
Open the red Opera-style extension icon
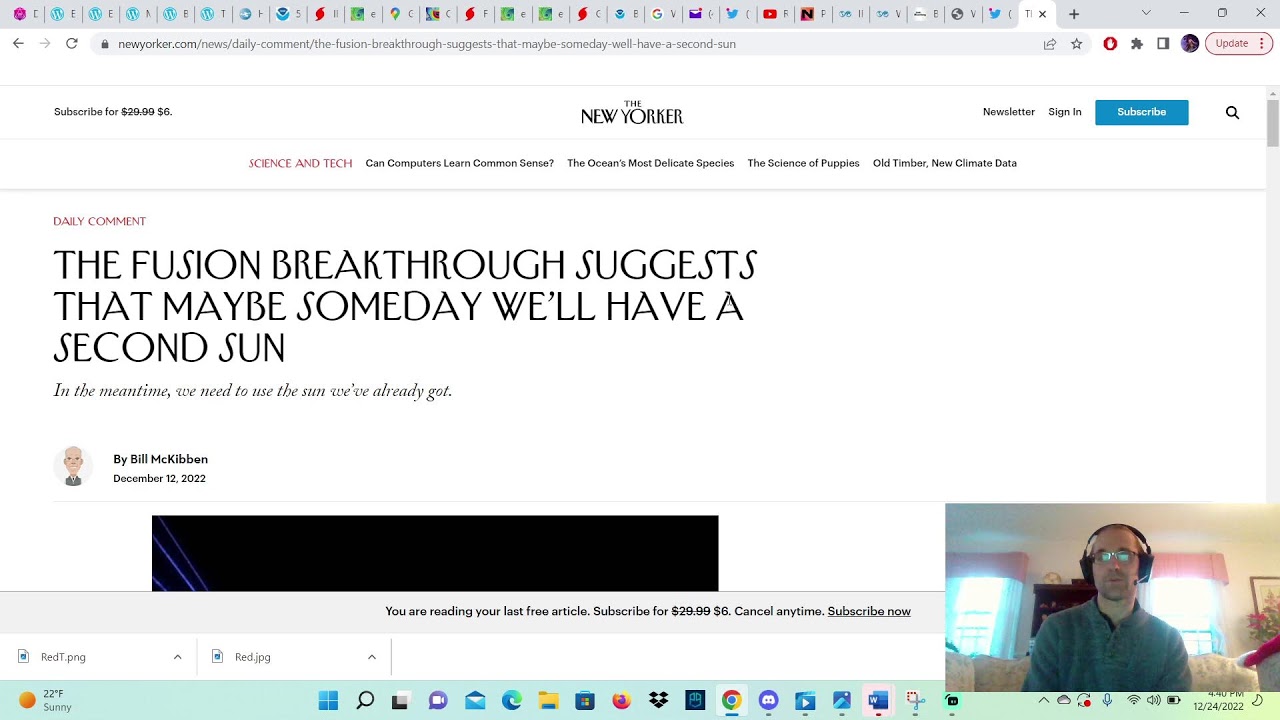(1110, 44)
